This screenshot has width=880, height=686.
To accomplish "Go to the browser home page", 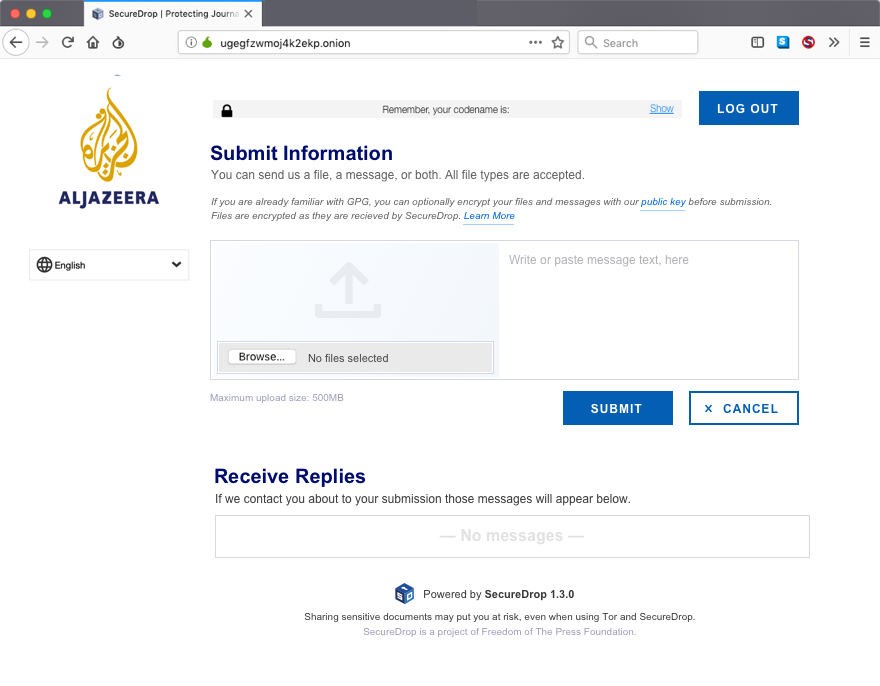I will point(90,42).
